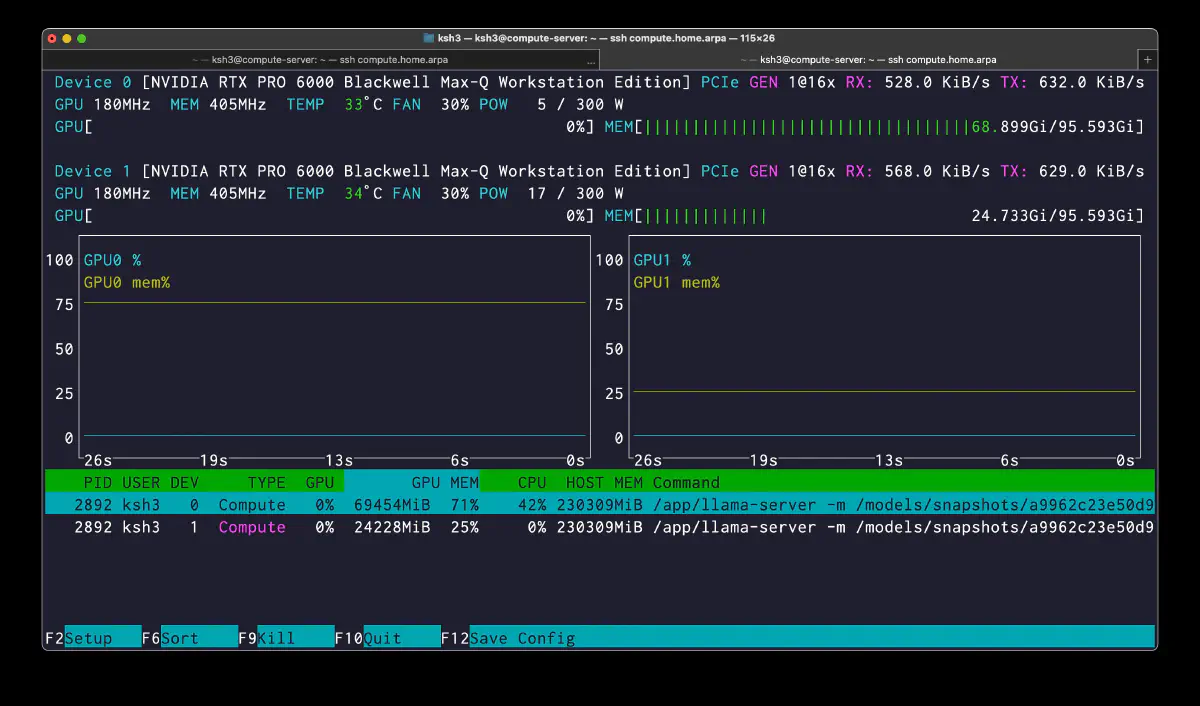
Task: Click the ellipsis activity indicator on first tab
Action: pos(590,60)
